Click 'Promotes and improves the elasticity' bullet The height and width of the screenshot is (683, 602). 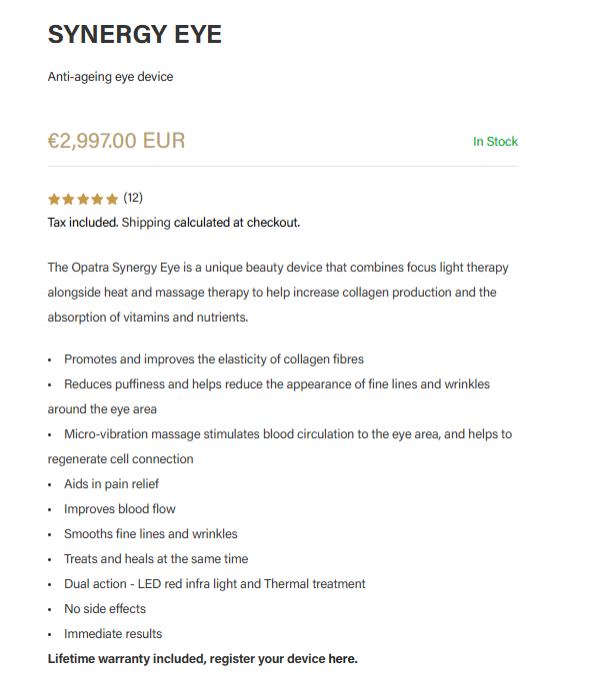(214, 359)
